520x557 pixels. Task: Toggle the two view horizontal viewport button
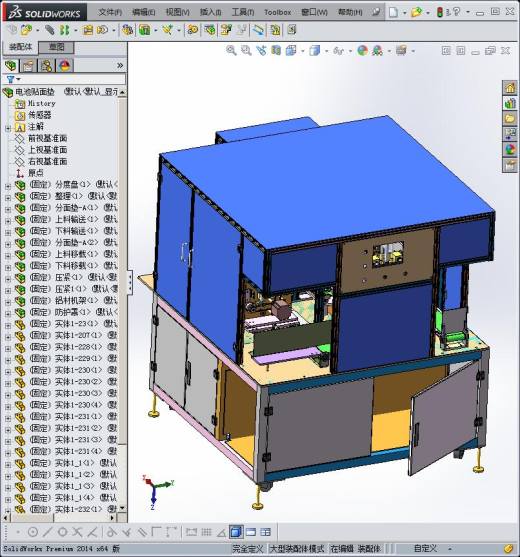251,532
